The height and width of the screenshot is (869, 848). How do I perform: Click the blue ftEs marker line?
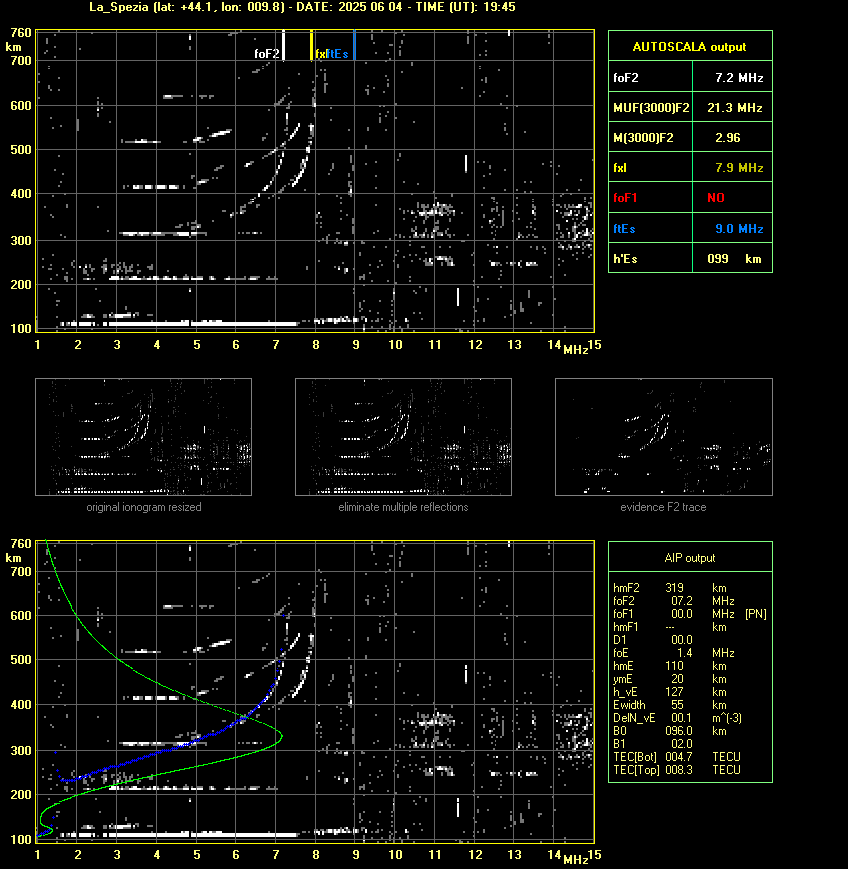(x=354, y=45)
